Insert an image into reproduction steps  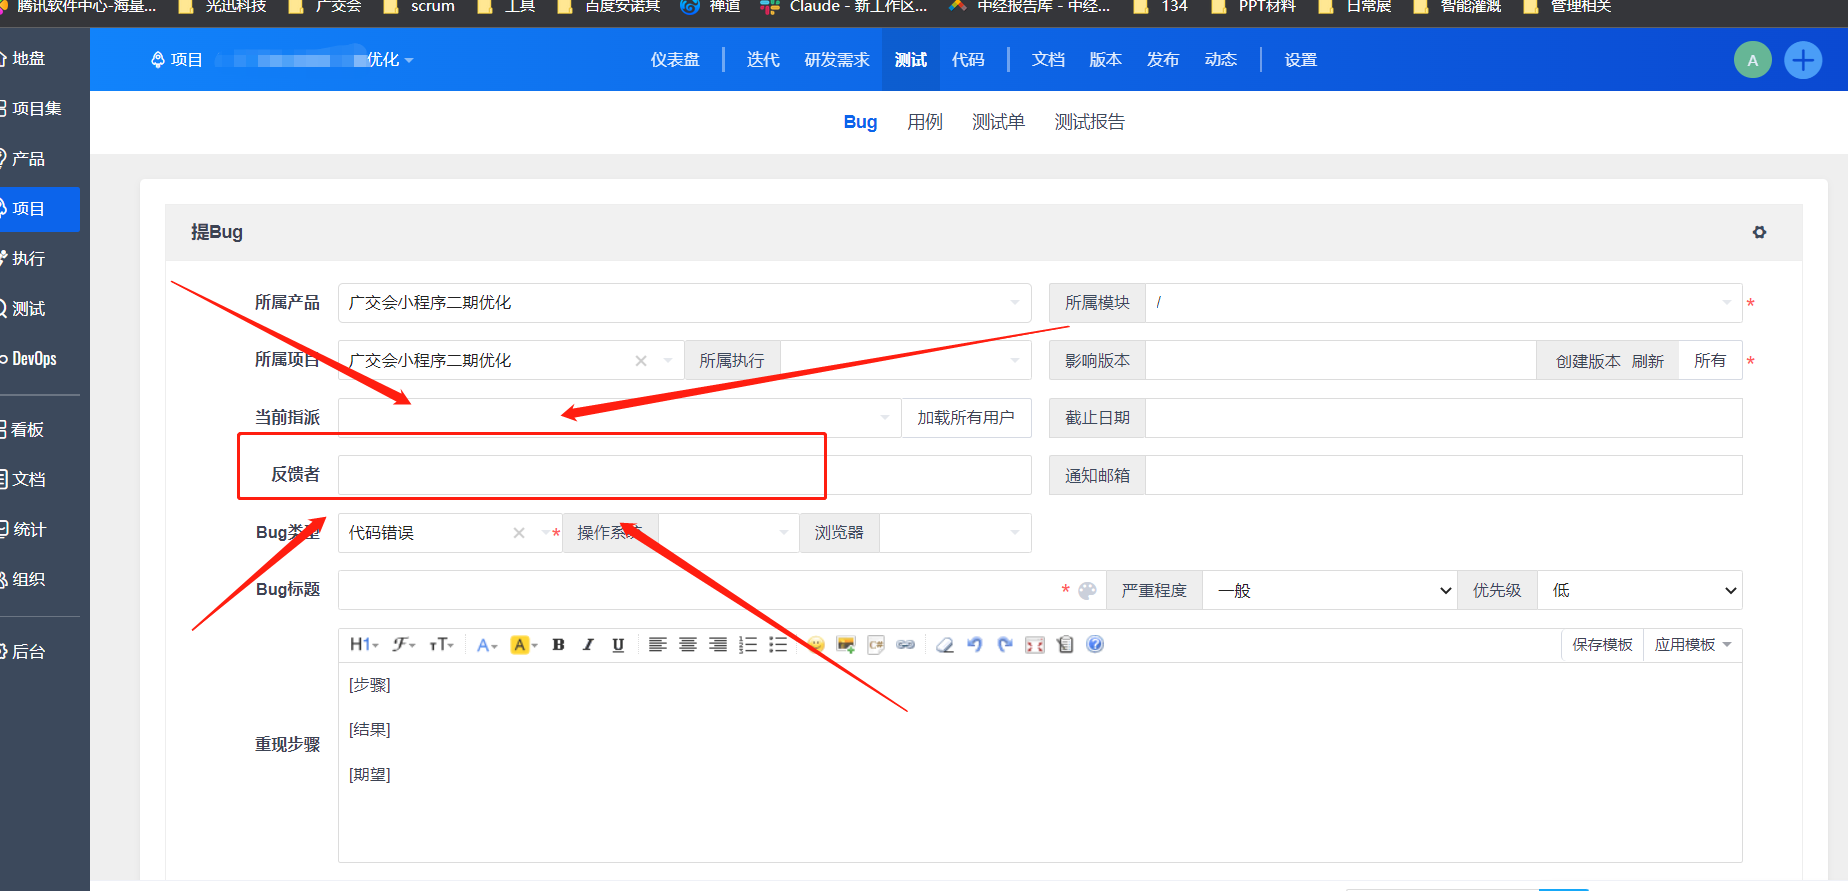coord(846,645)
